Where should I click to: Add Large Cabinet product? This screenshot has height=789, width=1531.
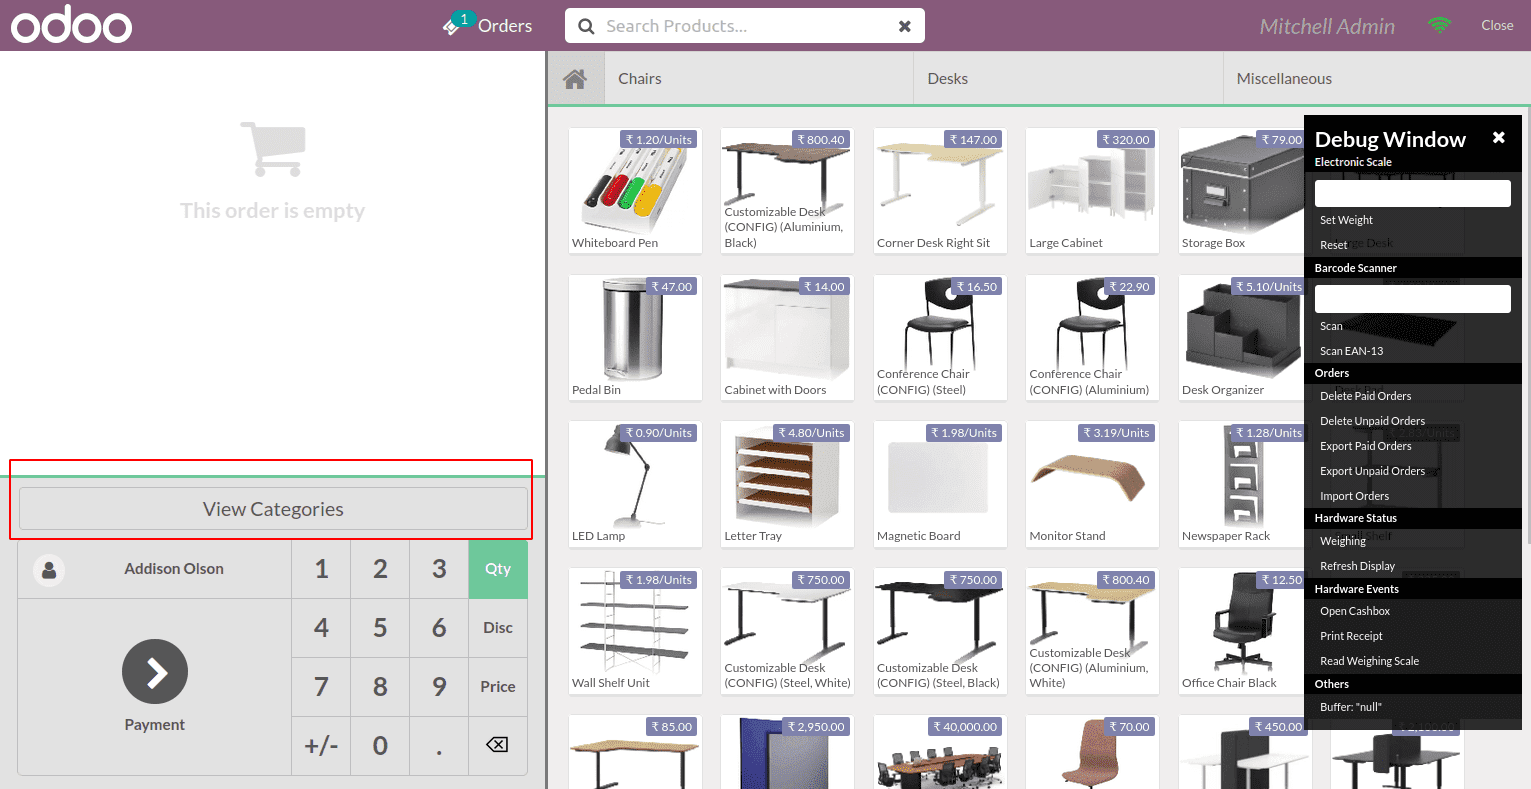[x=1093, y=190]
